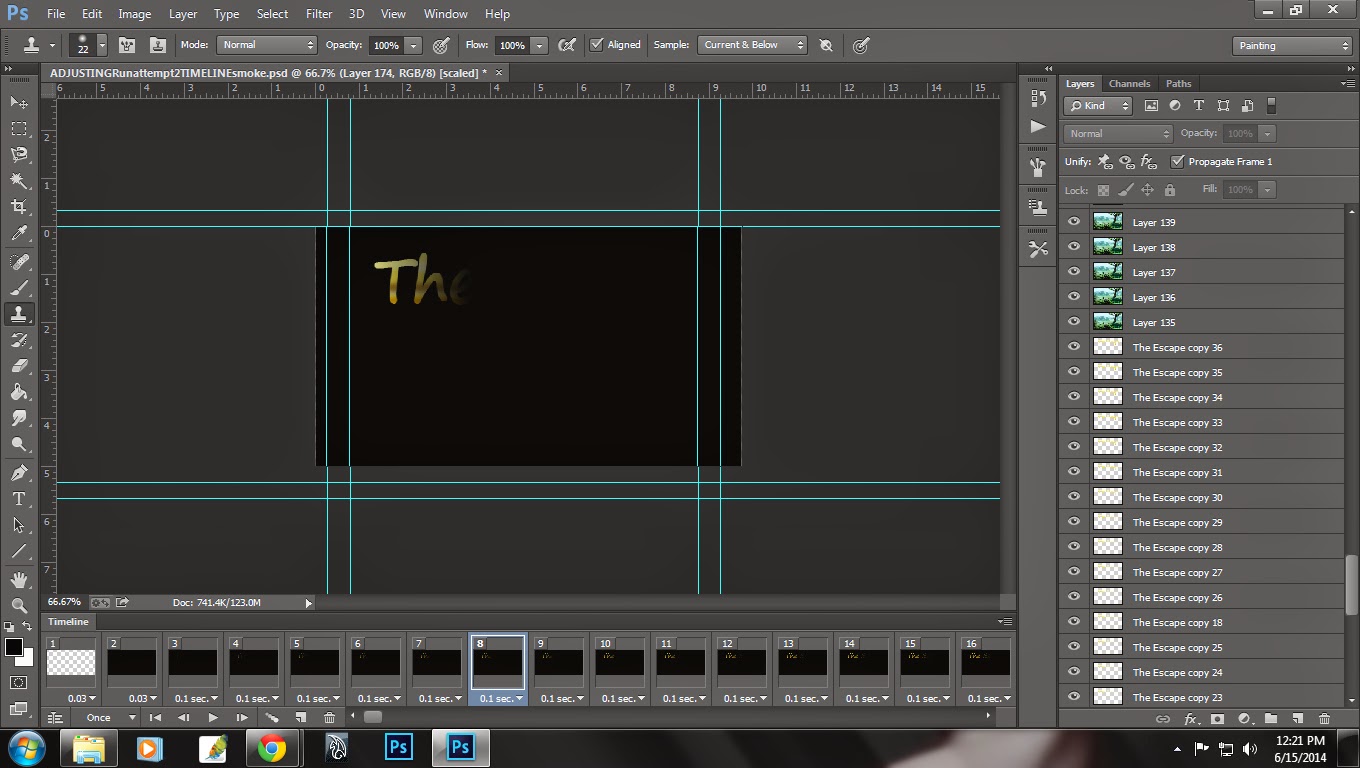Open the Once loop count dropdown

[105, 717]
